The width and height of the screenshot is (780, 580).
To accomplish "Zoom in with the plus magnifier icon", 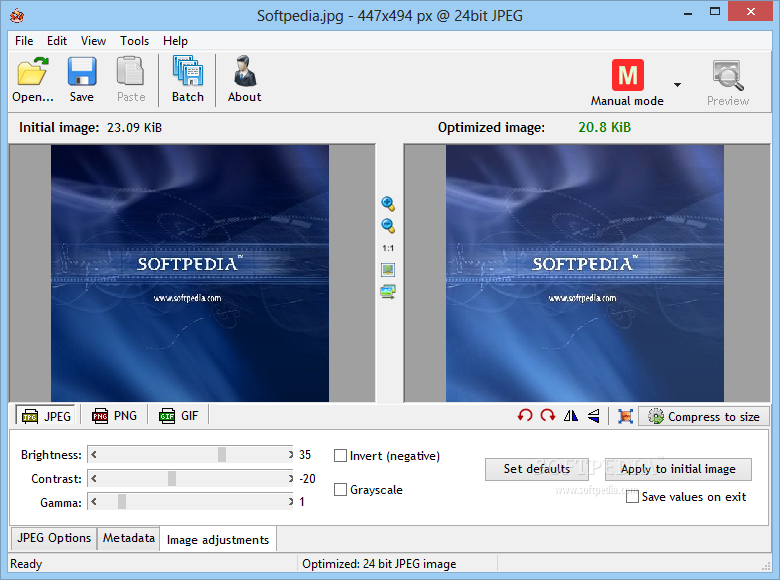I will click(x=388, y=203).
